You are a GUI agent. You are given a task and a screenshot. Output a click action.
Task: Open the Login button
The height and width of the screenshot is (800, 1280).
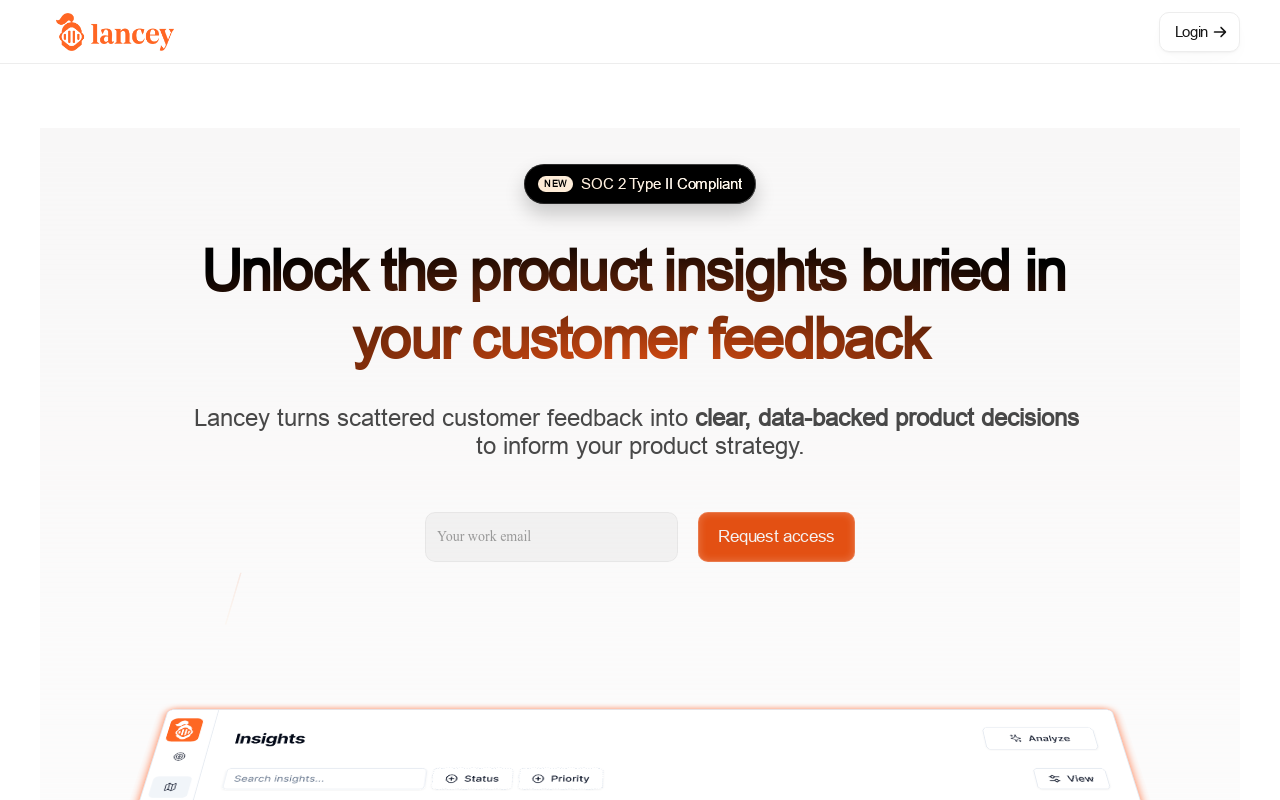1199,32
